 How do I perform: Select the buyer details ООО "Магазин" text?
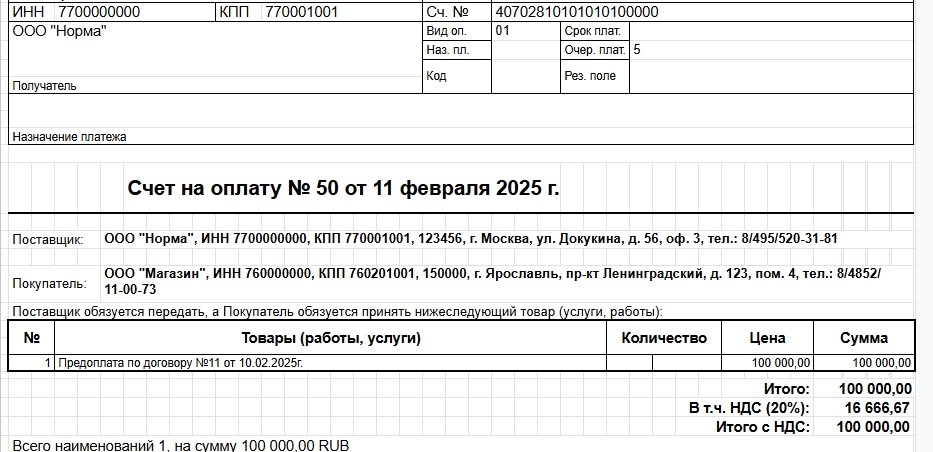click(490, 281)
